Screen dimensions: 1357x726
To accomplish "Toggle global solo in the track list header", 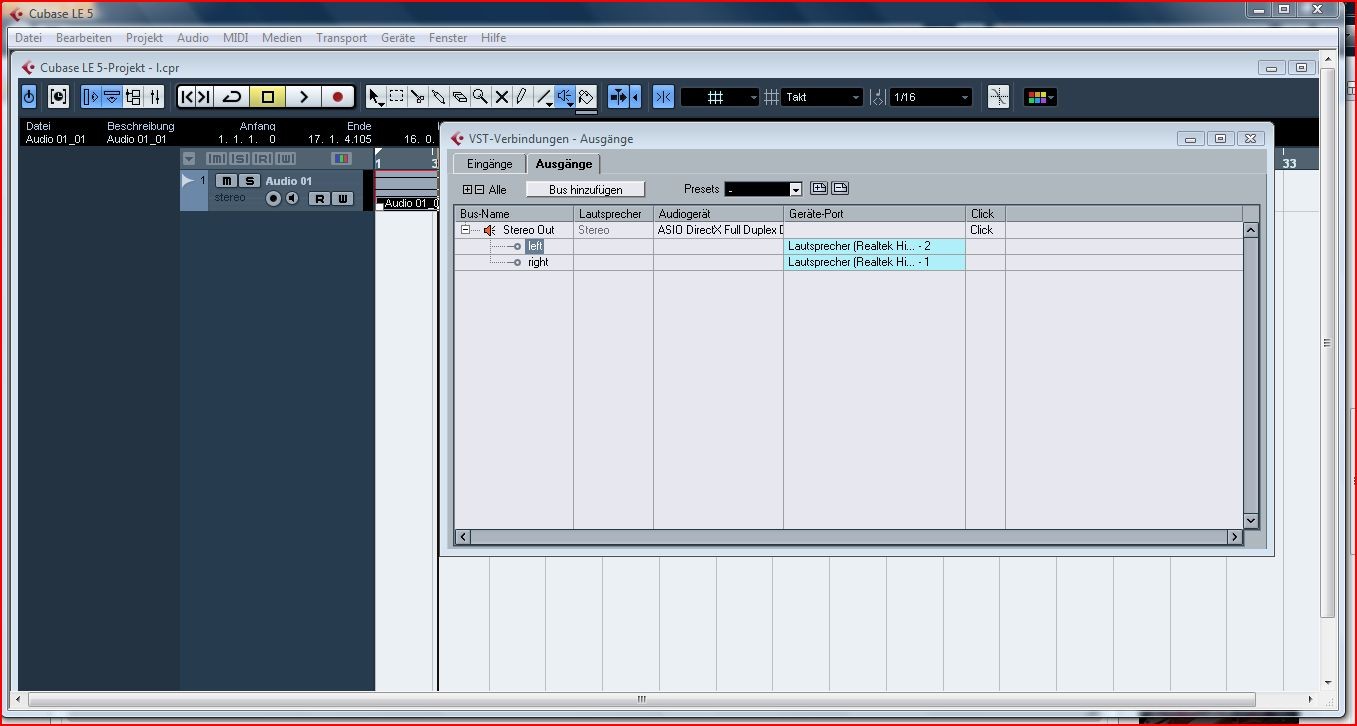I will click(x=239, y=159).
